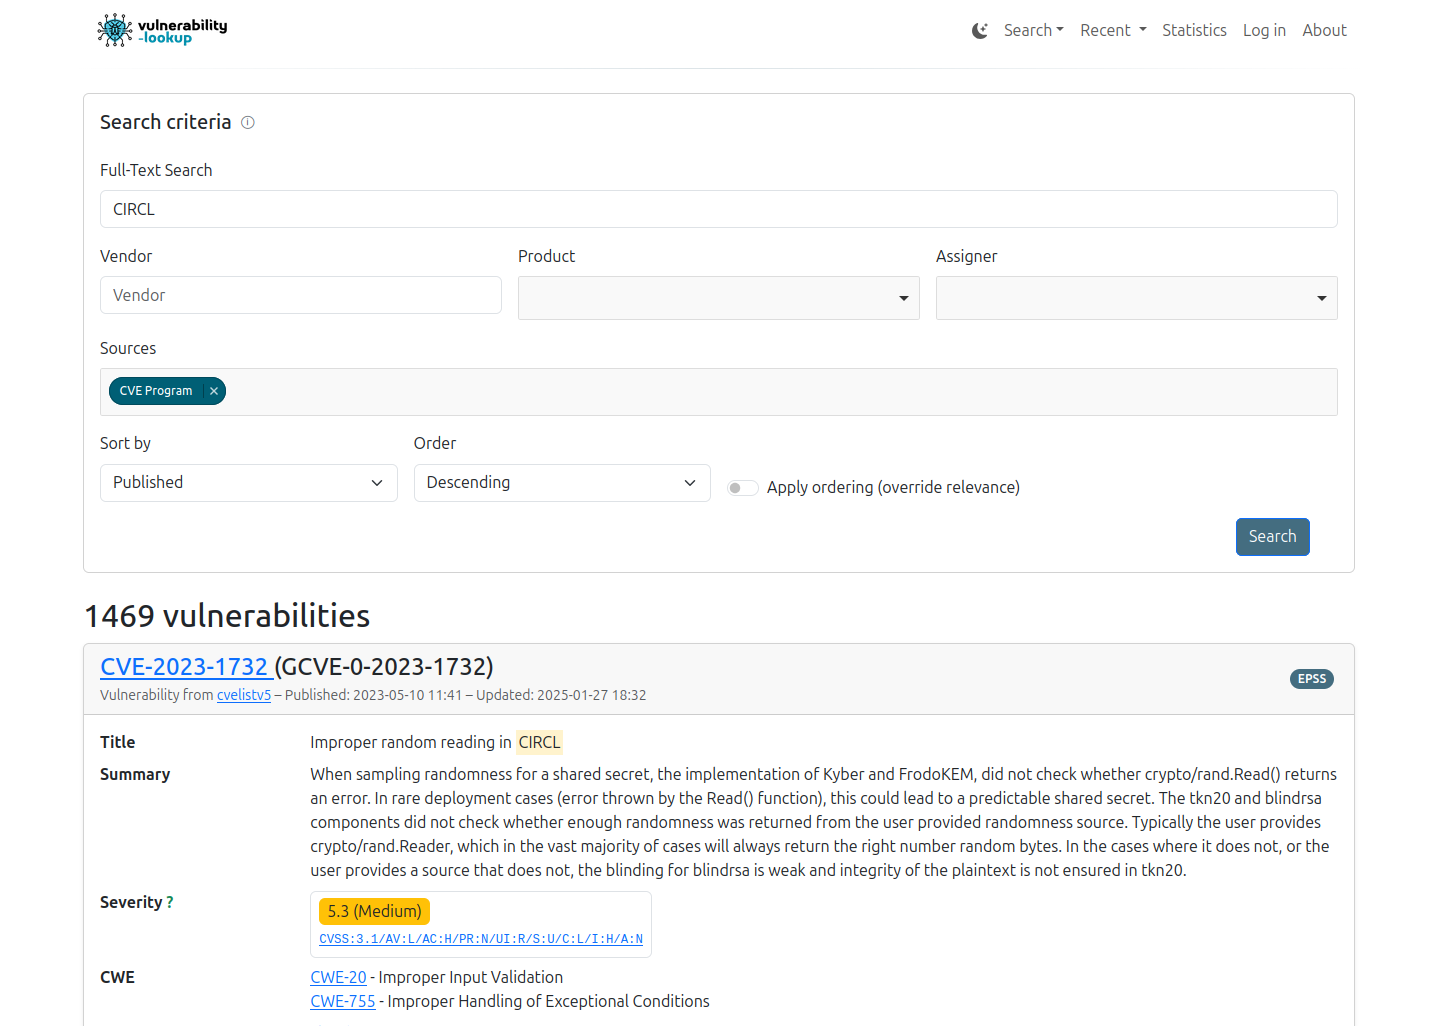Click the vulnerability-lookup logo
1445x1026 pixels.
pos(160,29)
